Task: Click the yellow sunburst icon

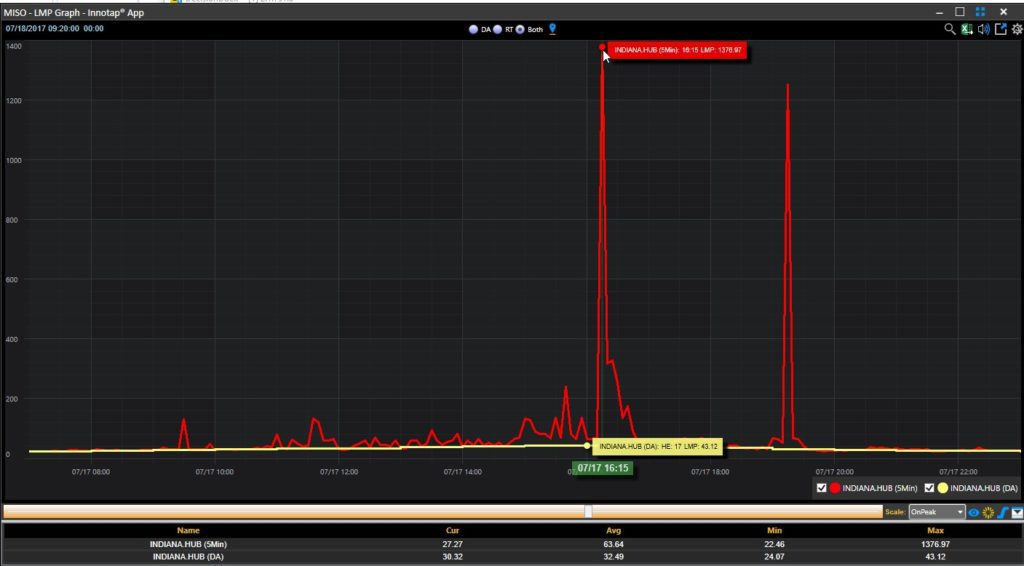Action: tap(988, 512)
